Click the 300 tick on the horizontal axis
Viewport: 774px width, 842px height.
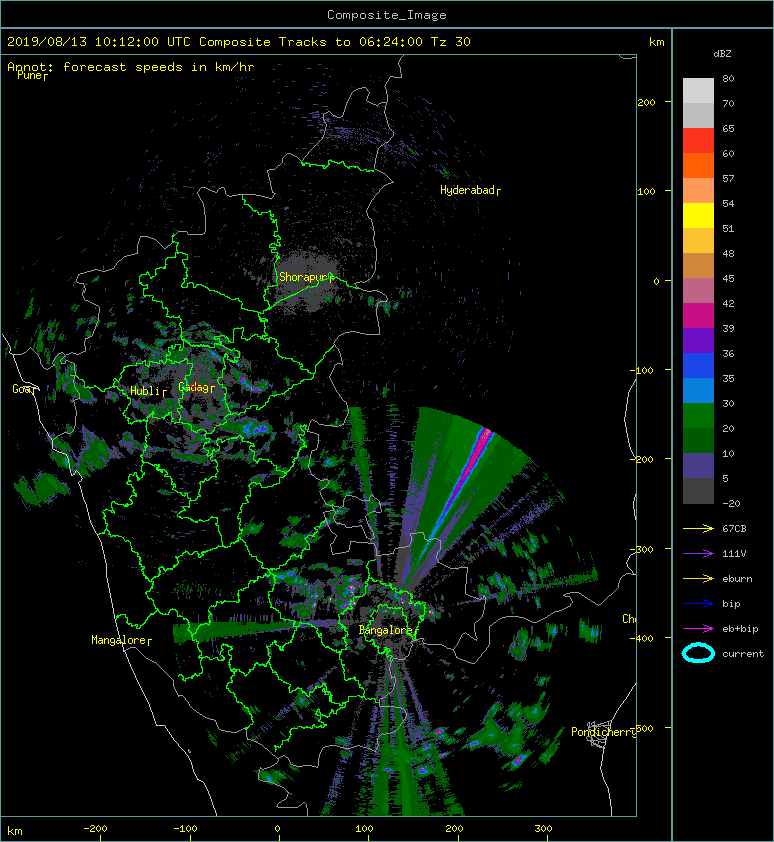543,829
